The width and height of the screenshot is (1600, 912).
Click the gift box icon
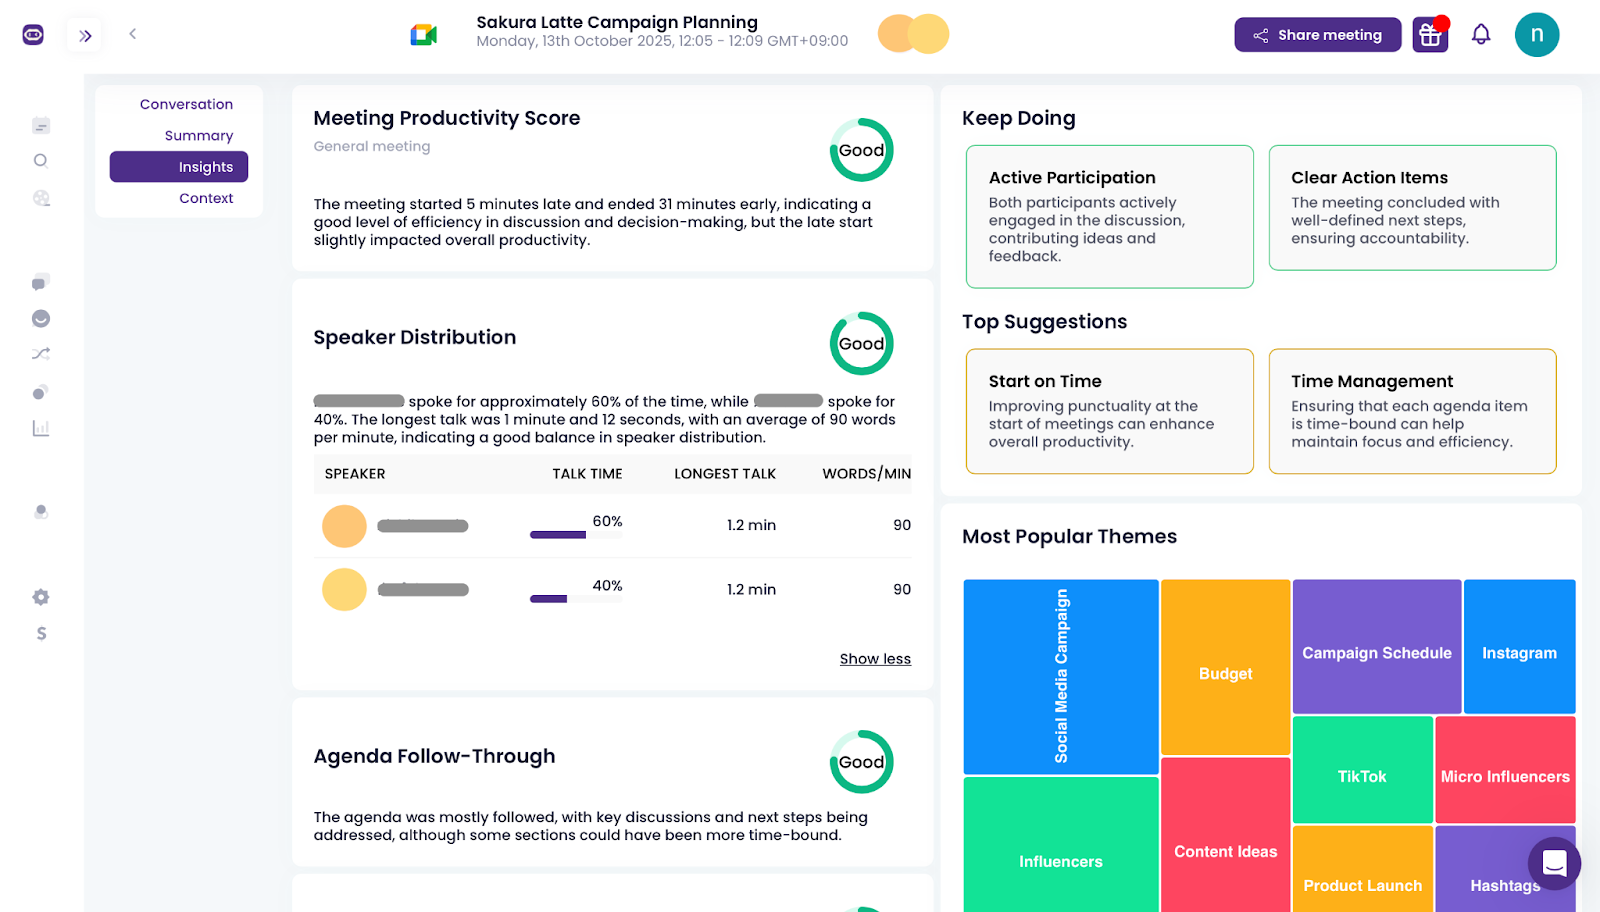pyautogui.click(x=1430, y=35)
